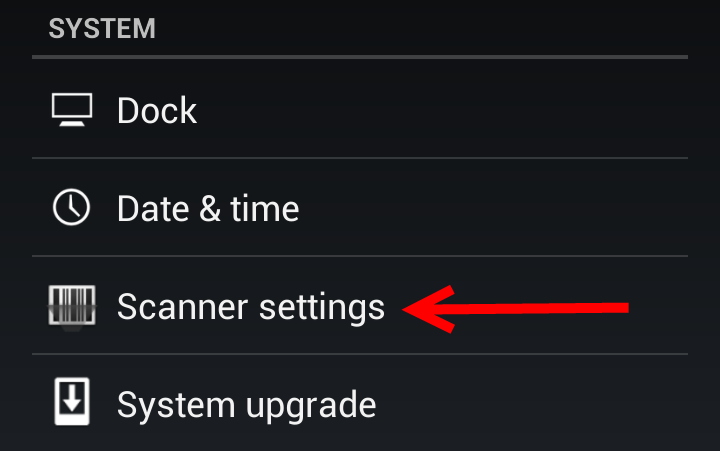720x451 pixels.
Task: Select the SYSTEM section header
Action: [102, 28]
